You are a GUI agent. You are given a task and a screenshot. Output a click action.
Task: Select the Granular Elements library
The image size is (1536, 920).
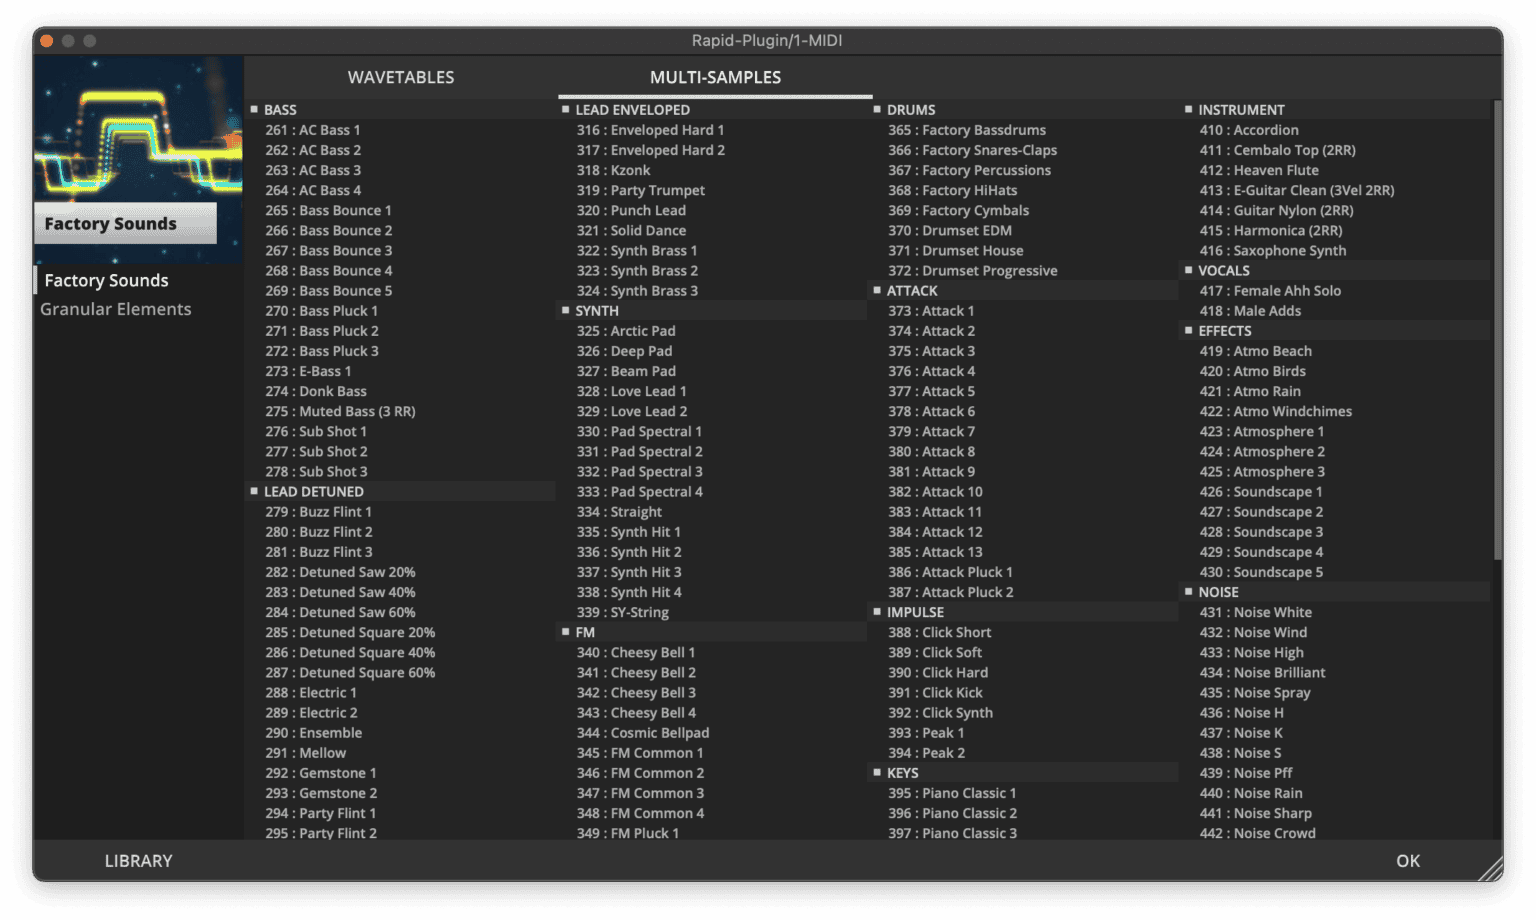pos(115,308)
